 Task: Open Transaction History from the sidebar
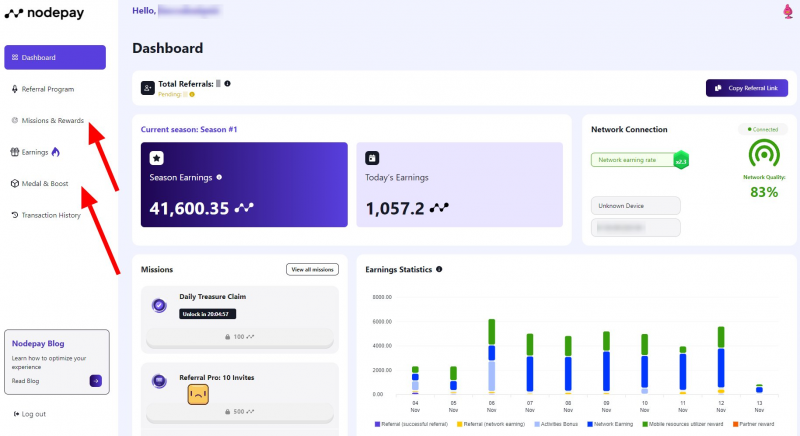click(x=50, y=214)
